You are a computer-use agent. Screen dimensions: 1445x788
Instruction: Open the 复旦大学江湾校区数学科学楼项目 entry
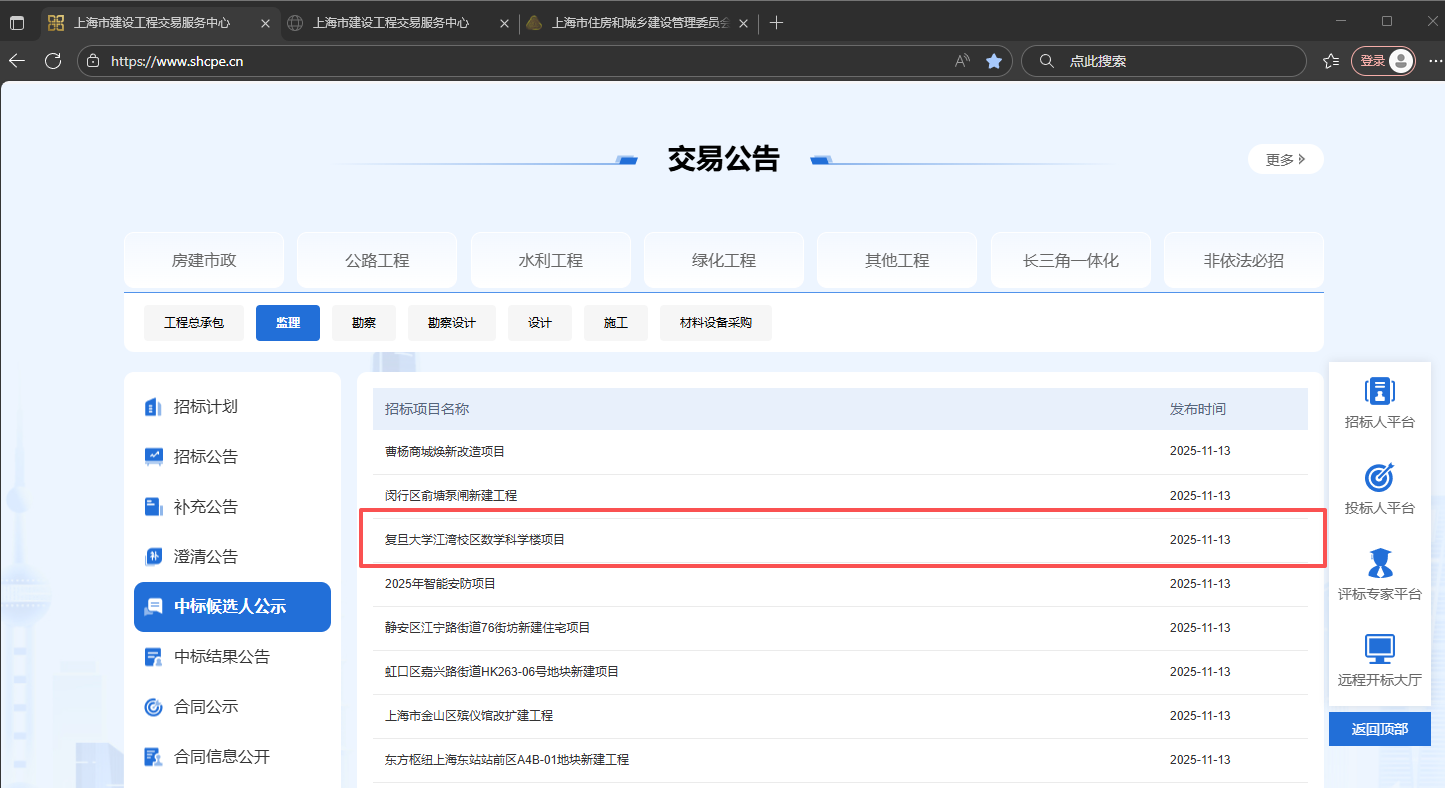pyautogui.click(x=475, y=540)
